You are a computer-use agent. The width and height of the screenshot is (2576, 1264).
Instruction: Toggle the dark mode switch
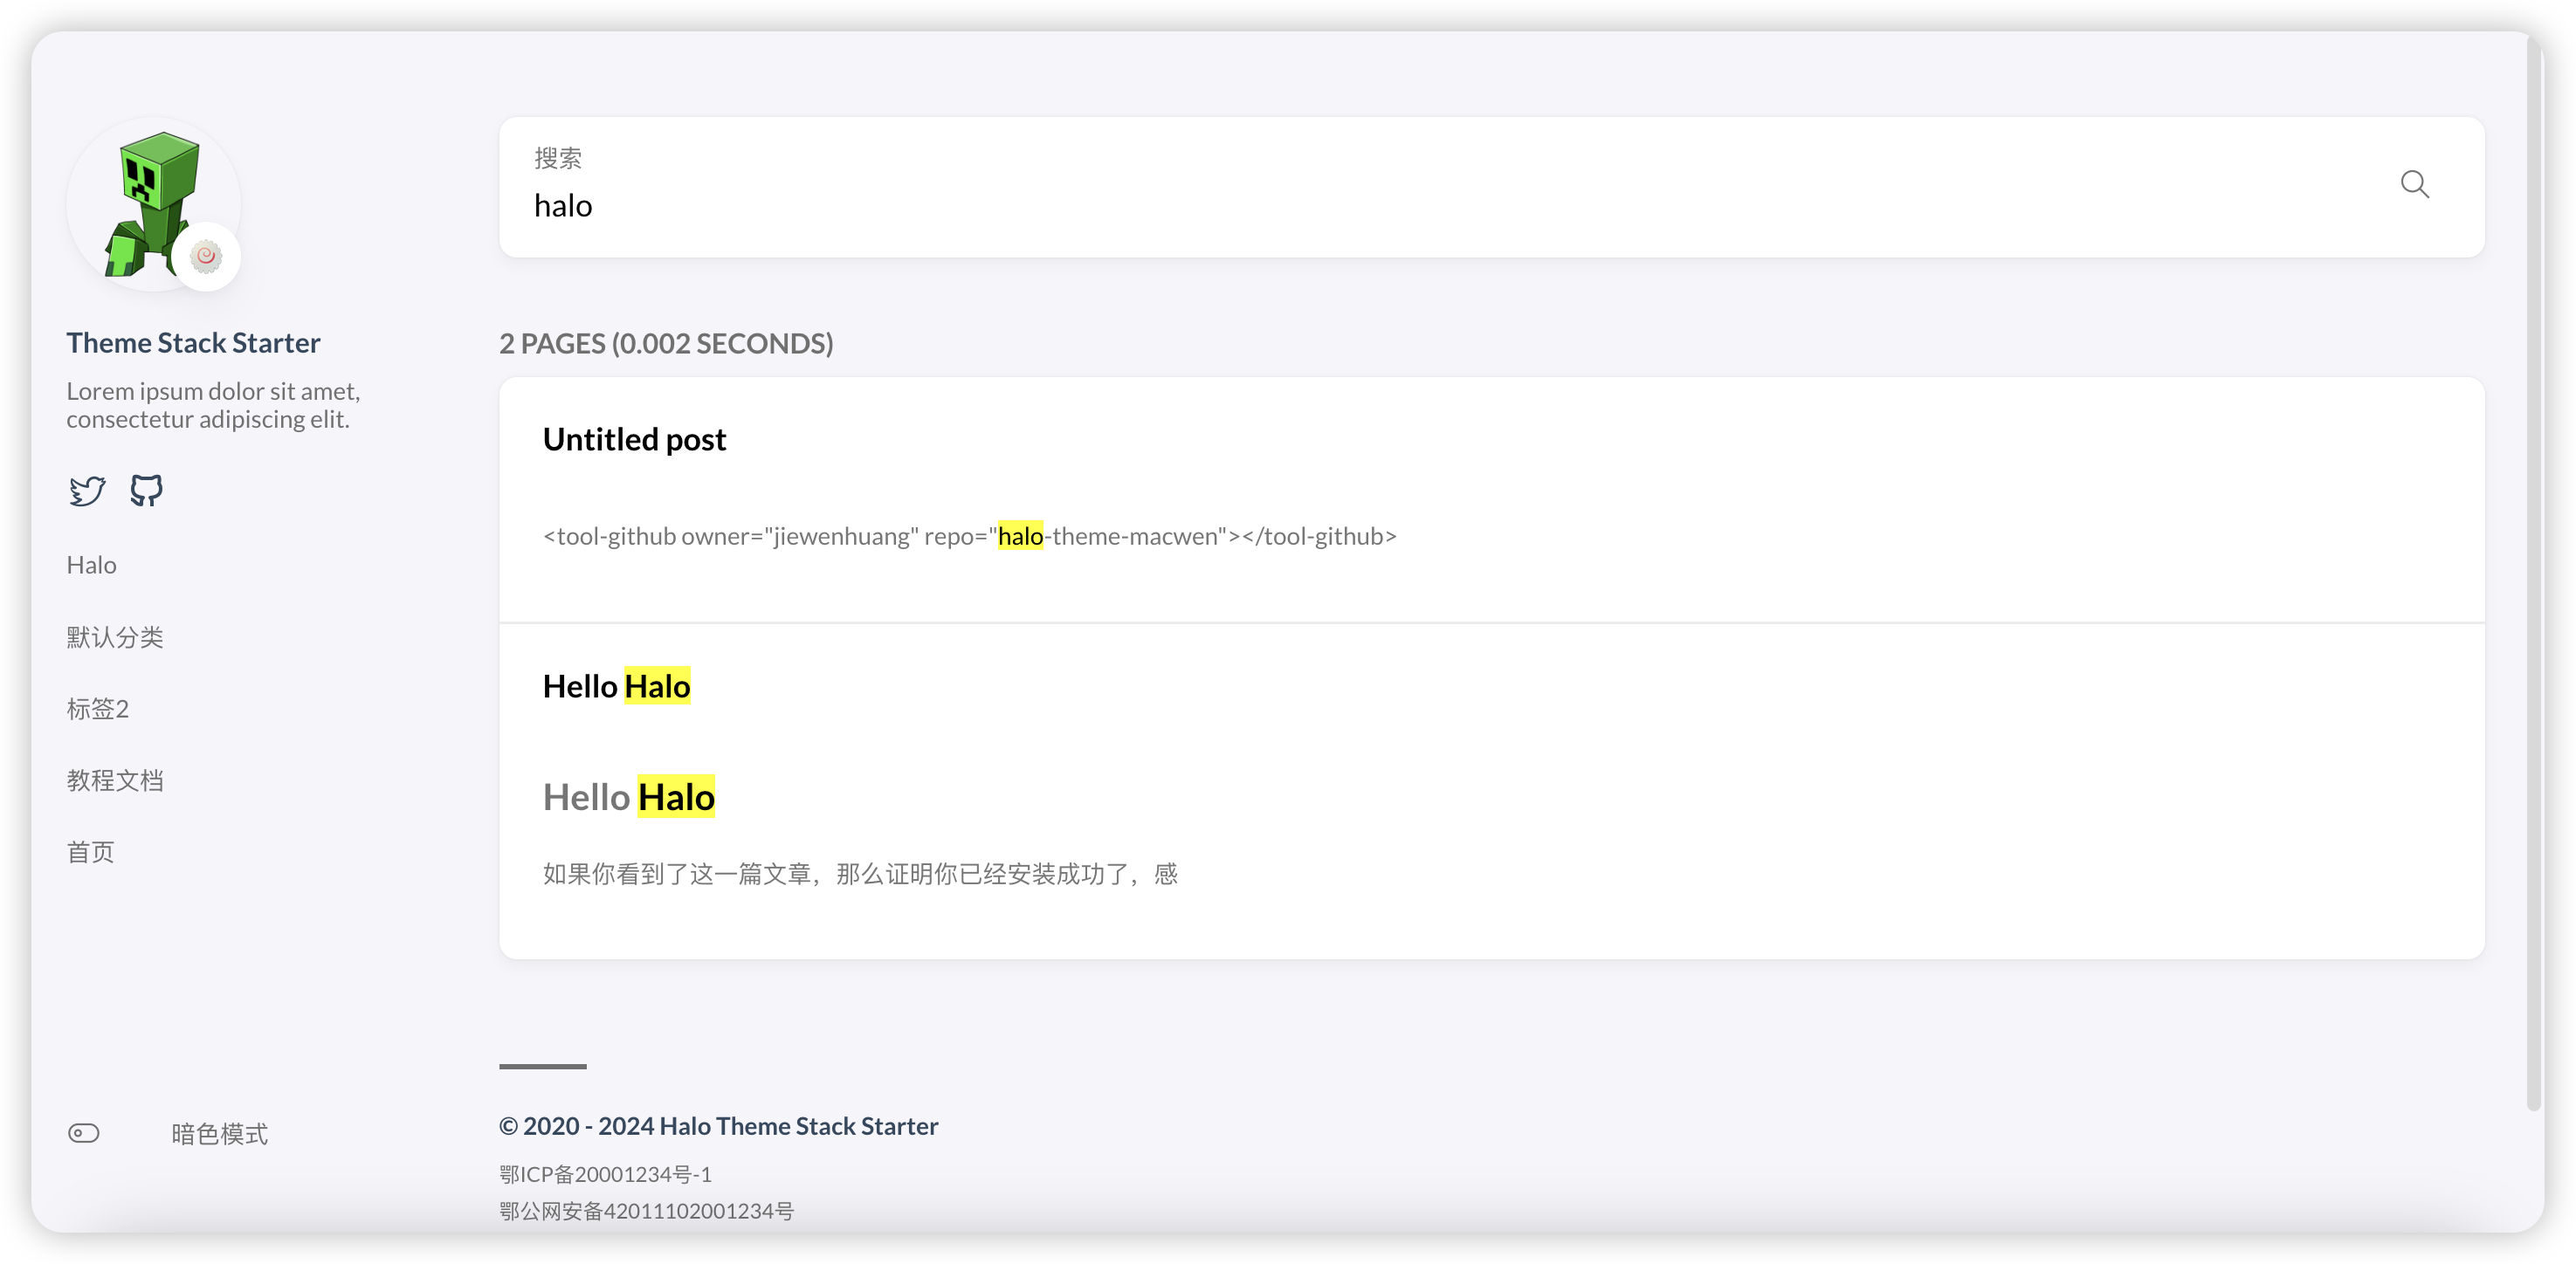pyautogui.click(x=84, y=1133)
